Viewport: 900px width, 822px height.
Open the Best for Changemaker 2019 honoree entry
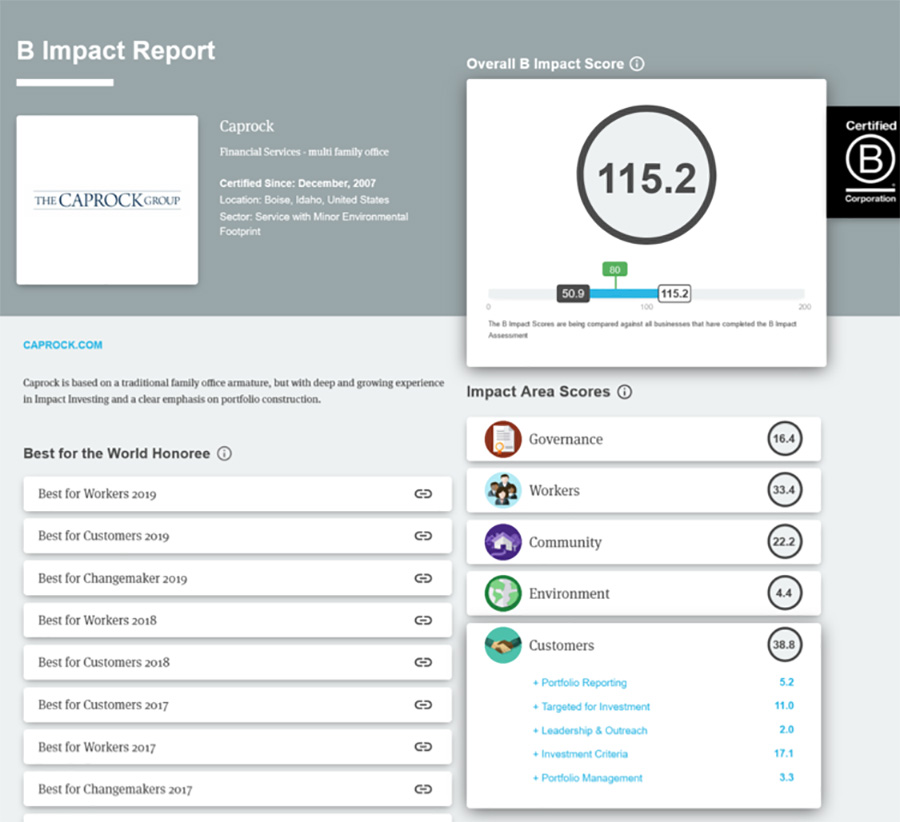[238, 578]
